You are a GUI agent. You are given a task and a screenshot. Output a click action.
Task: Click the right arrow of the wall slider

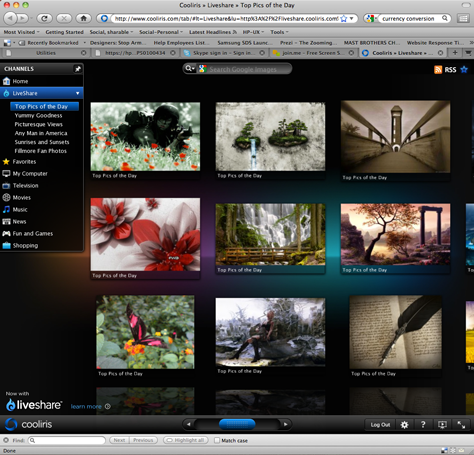[285, 424]
